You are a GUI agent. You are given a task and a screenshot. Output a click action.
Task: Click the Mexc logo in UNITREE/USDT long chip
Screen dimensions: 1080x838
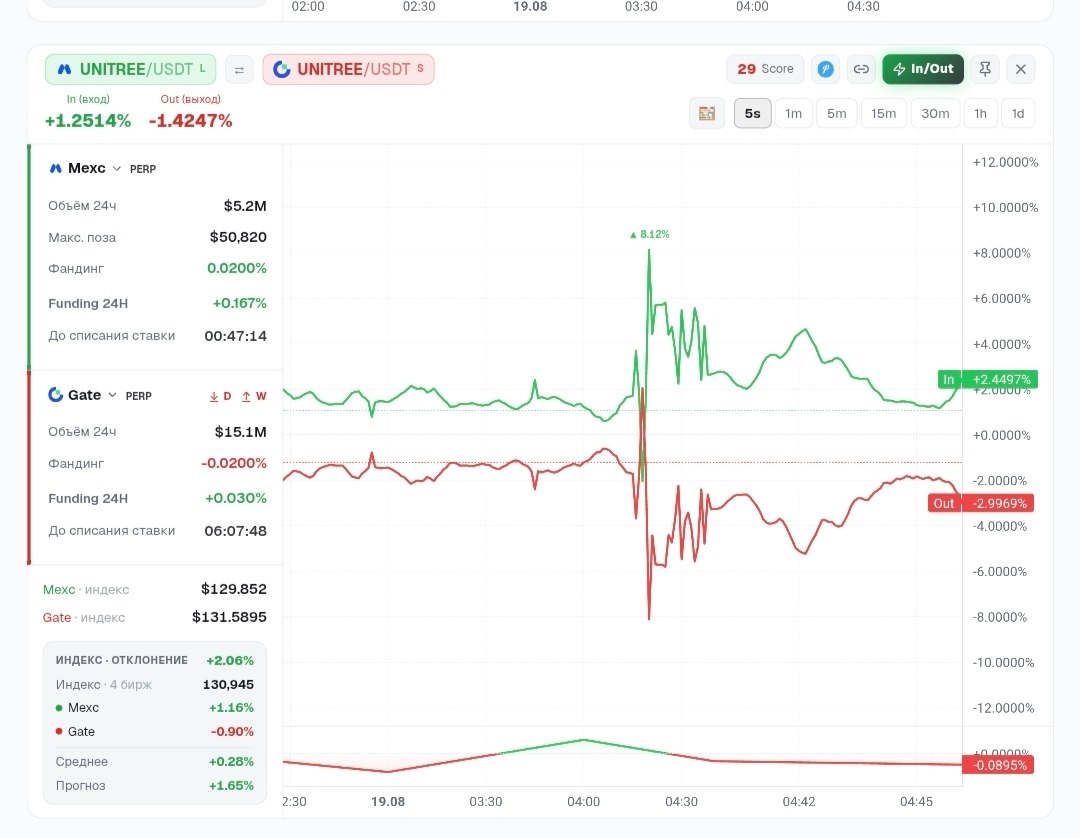64,69
